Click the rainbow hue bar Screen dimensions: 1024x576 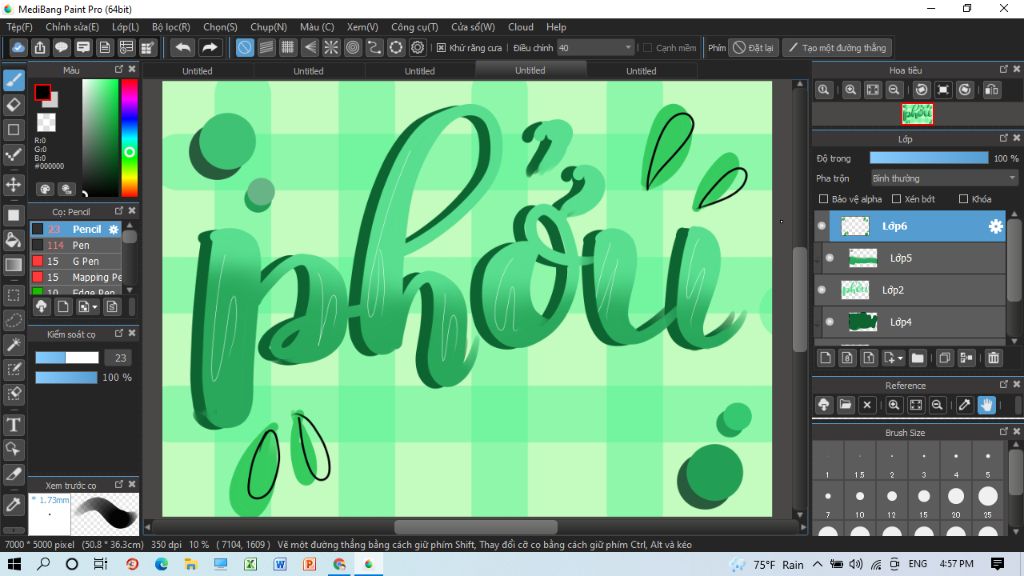[129, 138]
